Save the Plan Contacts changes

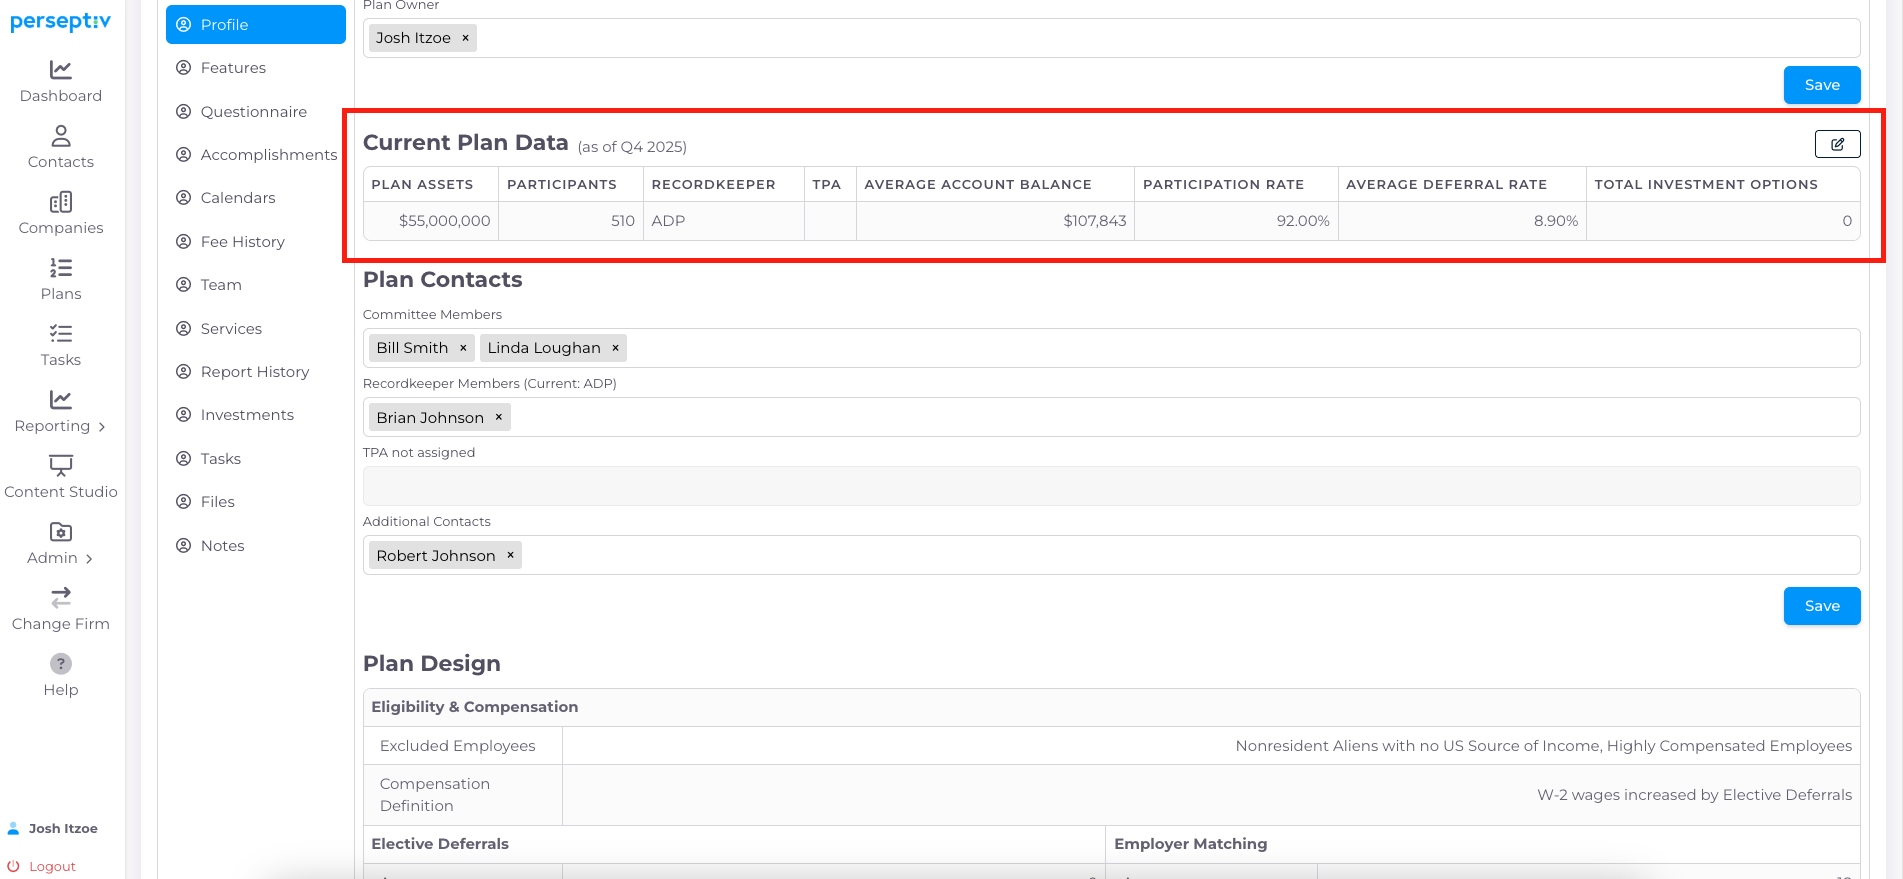tap(1822, 606)
